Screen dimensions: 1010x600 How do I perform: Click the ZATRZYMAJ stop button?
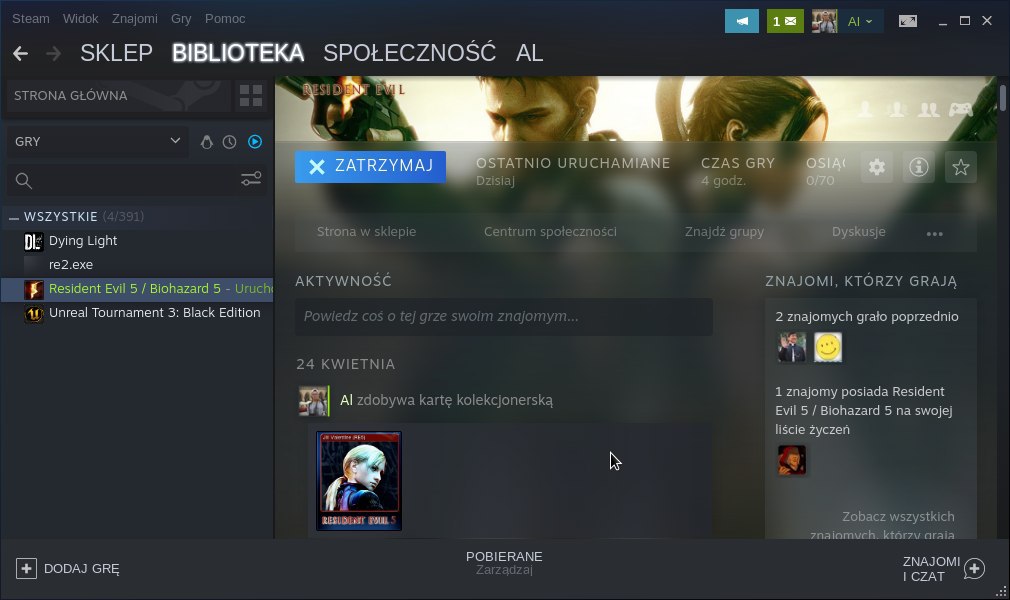coord(370,166)
